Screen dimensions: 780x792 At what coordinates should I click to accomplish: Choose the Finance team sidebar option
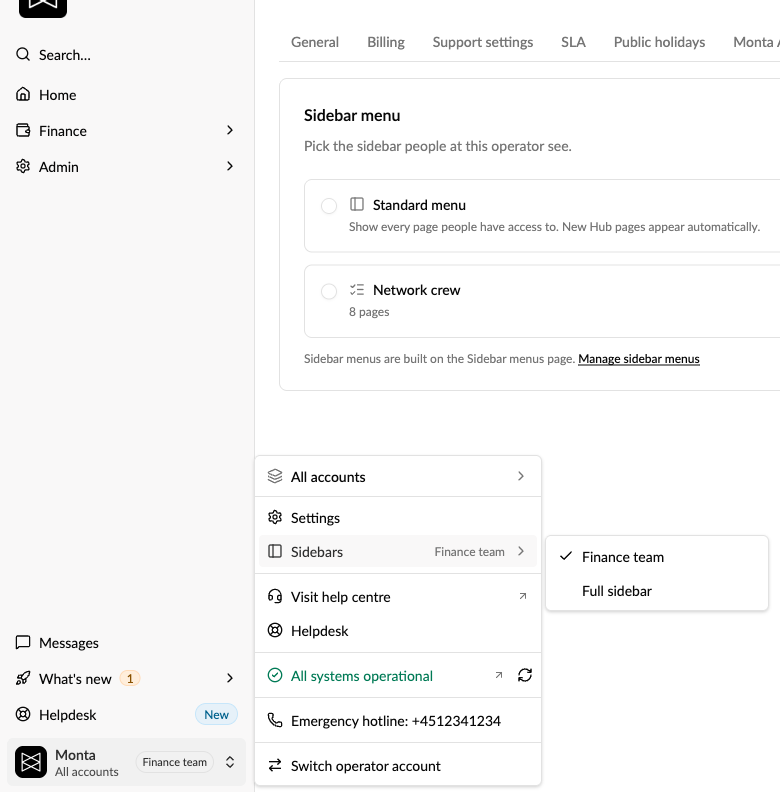pyautogui.click(x=657, y=557)
